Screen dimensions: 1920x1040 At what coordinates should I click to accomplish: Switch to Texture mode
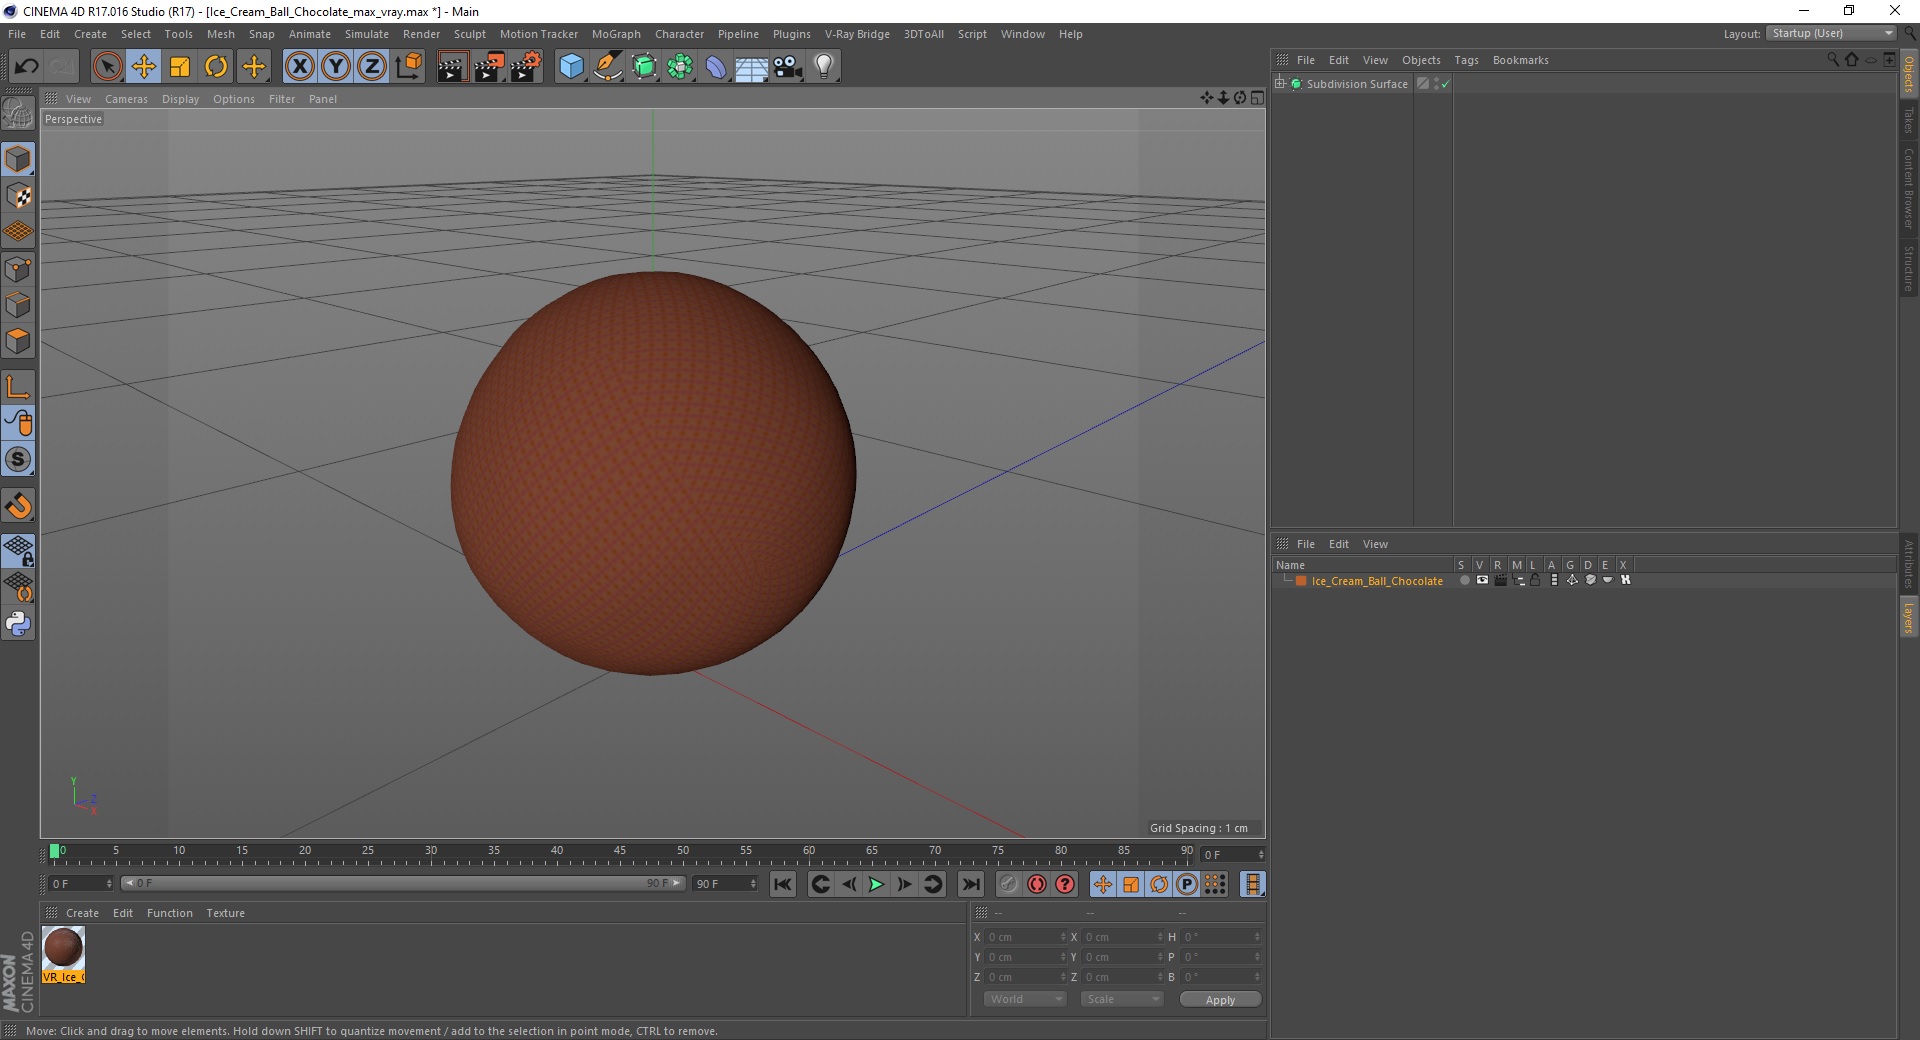(18, 195)
